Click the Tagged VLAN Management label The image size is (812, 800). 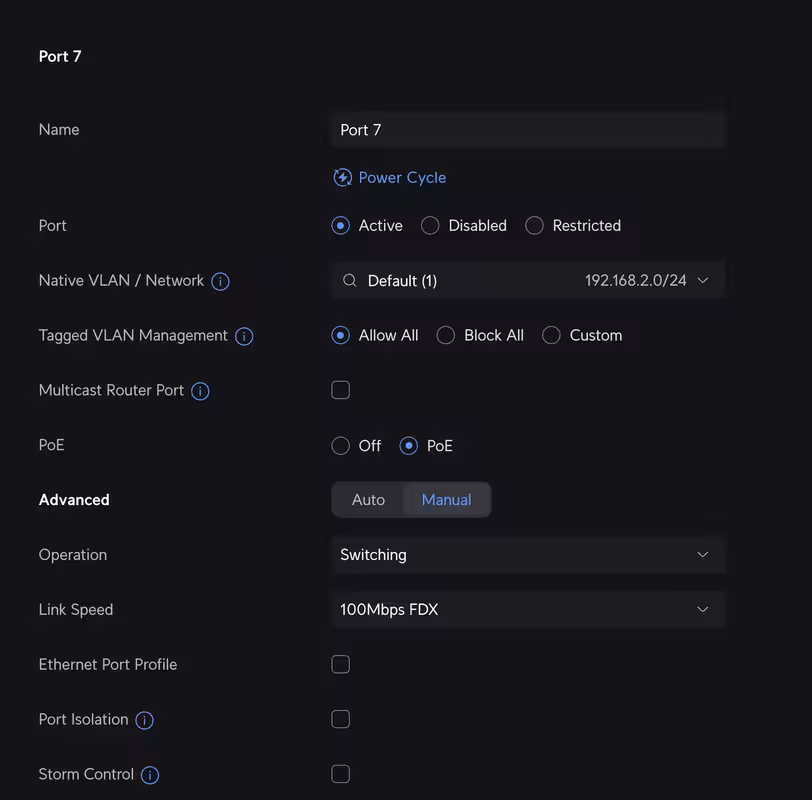(133, 336)
